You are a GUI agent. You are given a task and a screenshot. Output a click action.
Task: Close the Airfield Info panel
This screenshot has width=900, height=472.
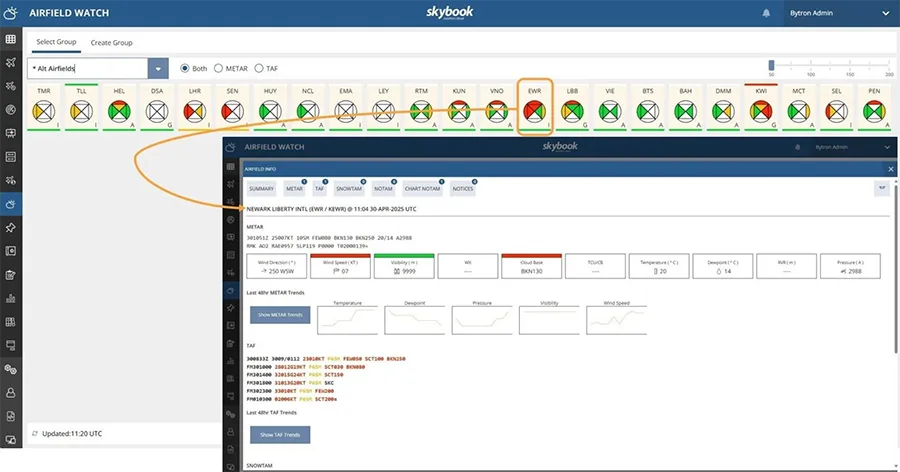point(890,169)
